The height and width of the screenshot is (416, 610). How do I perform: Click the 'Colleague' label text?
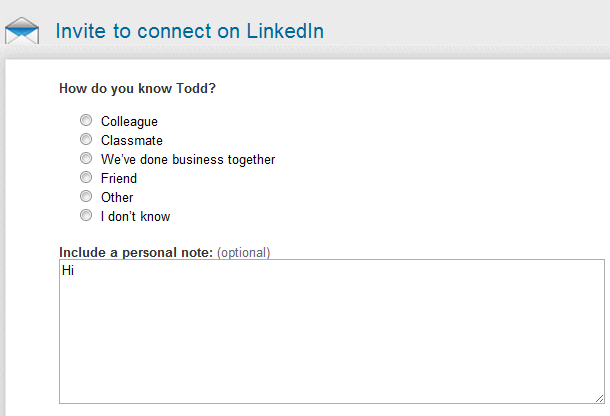(x=129, y=122)
